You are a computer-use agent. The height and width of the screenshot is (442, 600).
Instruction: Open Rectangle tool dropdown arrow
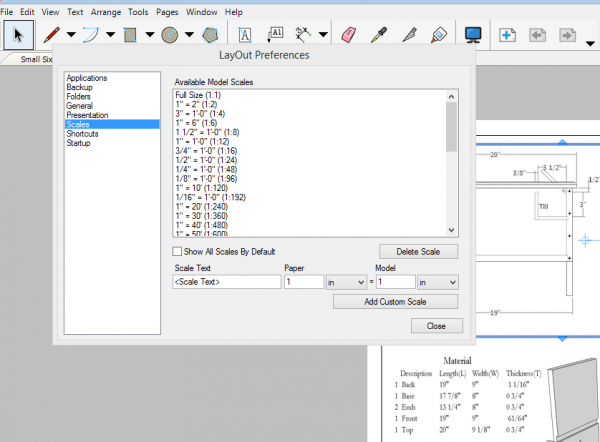pos(150,35)
